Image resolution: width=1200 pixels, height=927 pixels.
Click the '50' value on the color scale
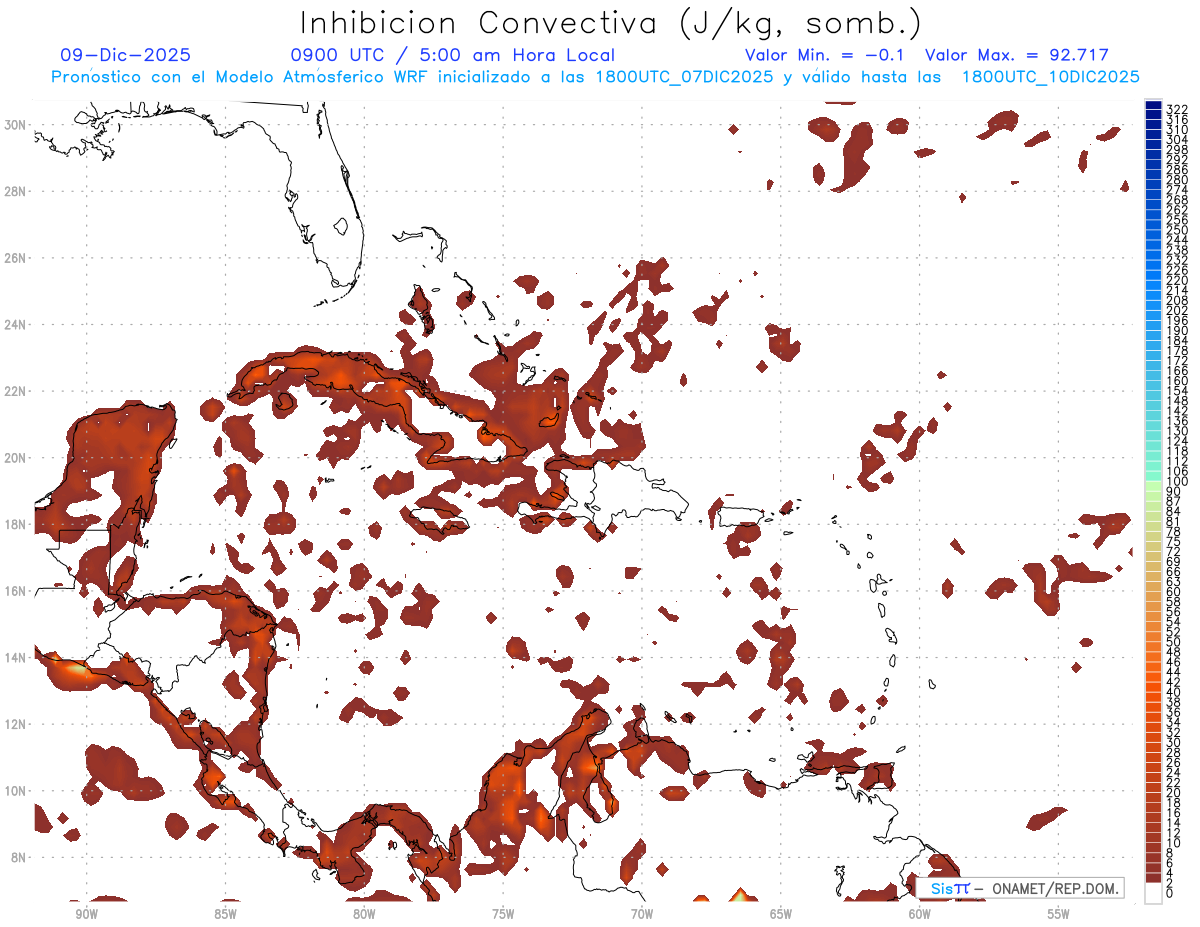1174,642
